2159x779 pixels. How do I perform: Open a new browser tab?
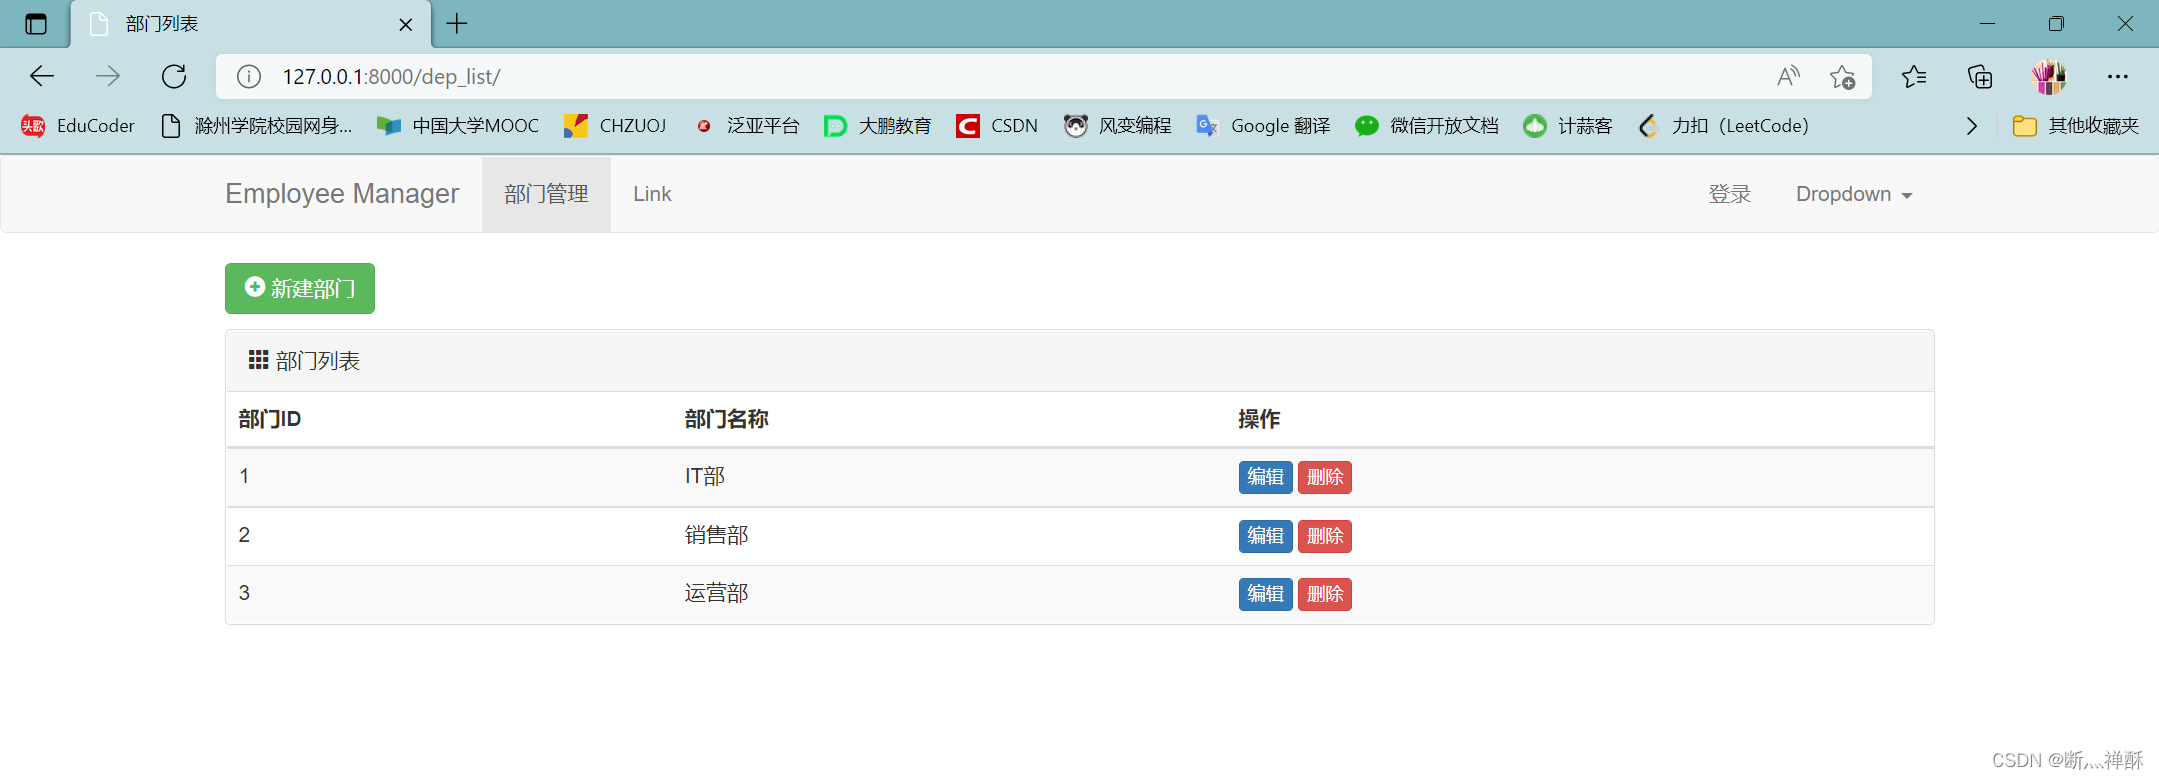pos(457,24)
